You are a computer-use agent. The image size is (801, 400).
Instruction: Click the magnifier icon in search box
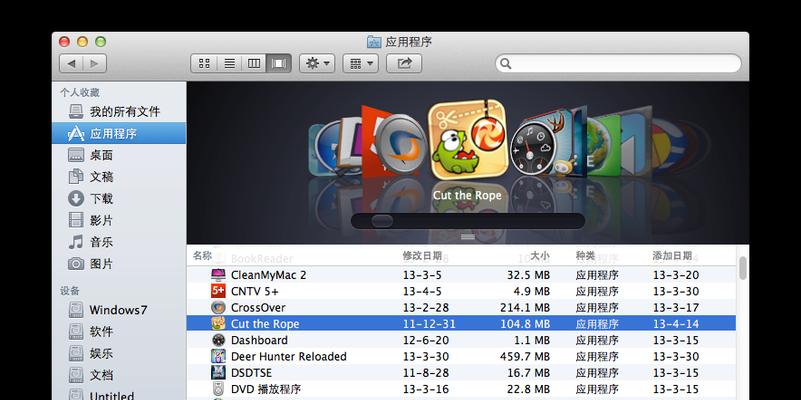pyautogui.click(x=506, y=63)
